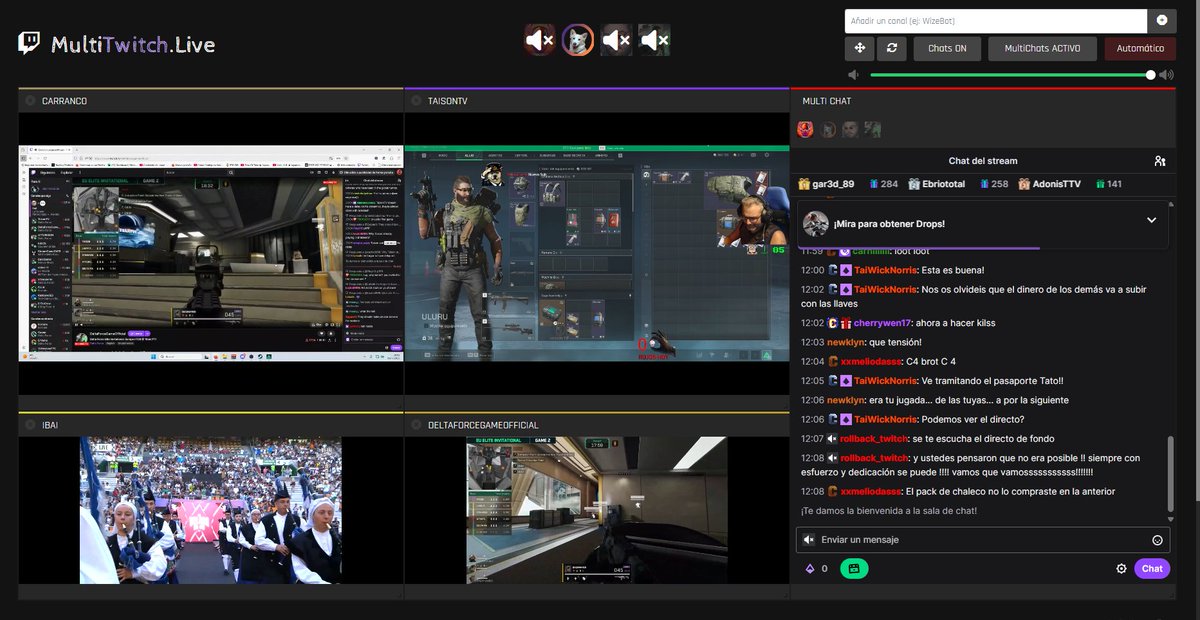
Task: Click the 'Enviar un mensaje' chat input
Action: pos(982,540)
